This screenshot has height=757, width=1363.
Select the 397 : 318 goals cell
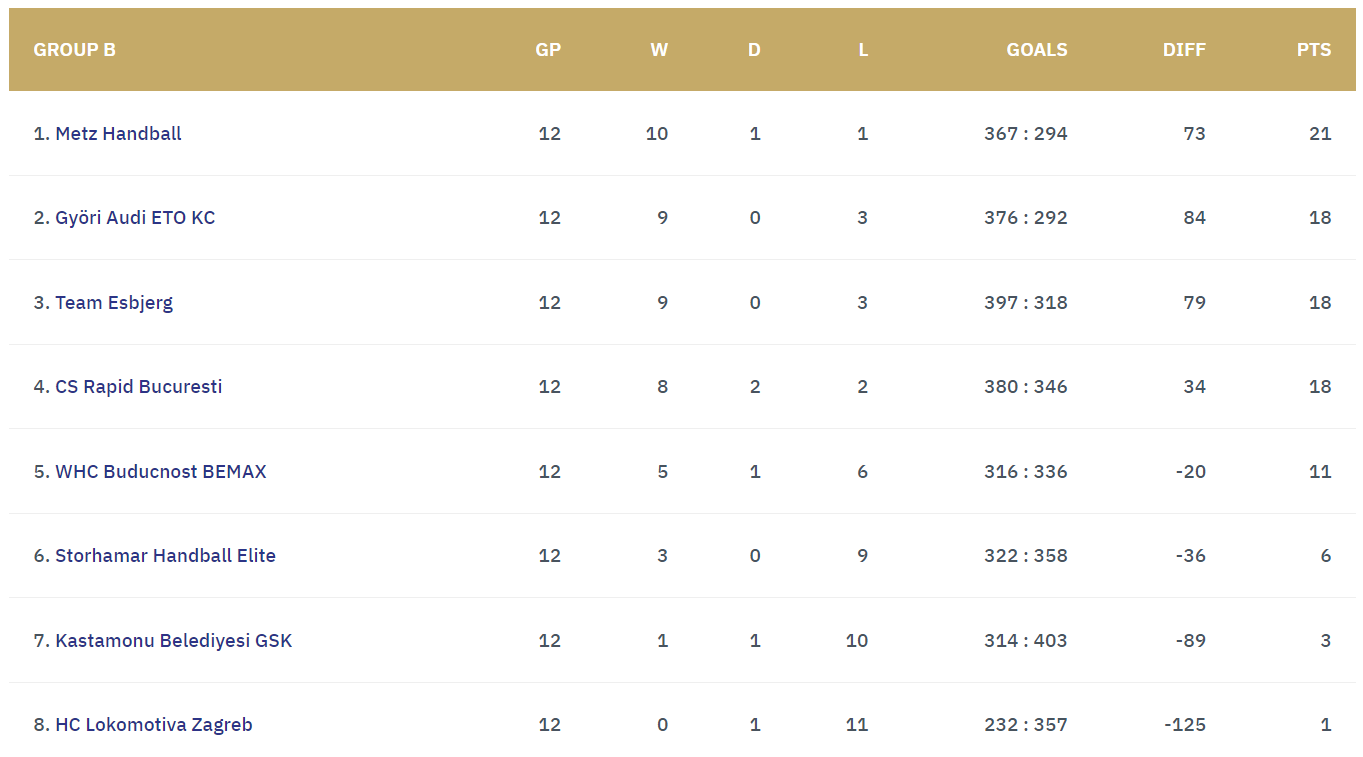click(x=1026, y=303)
